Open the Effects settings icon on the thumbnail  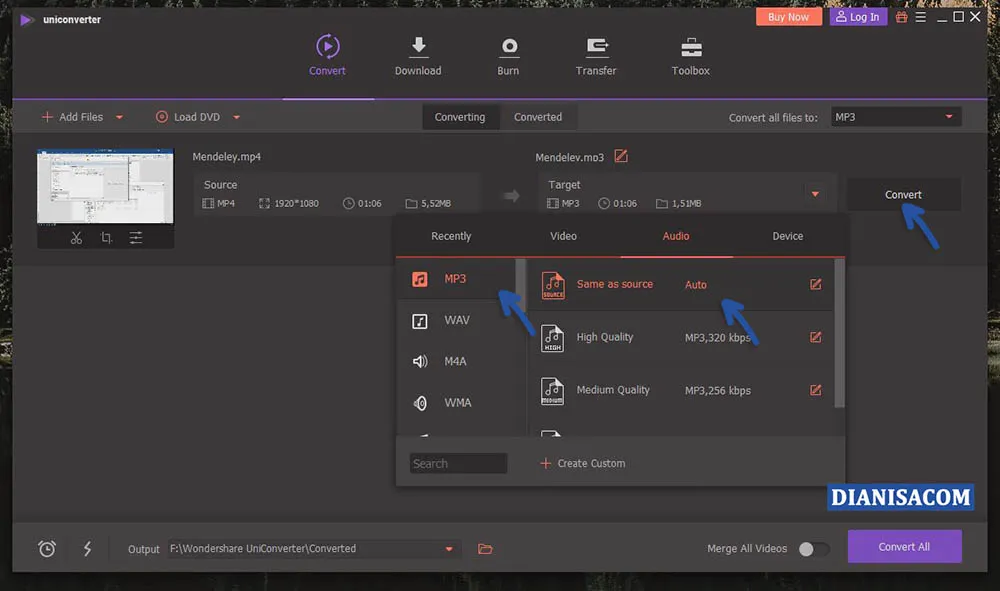point(135,237)
